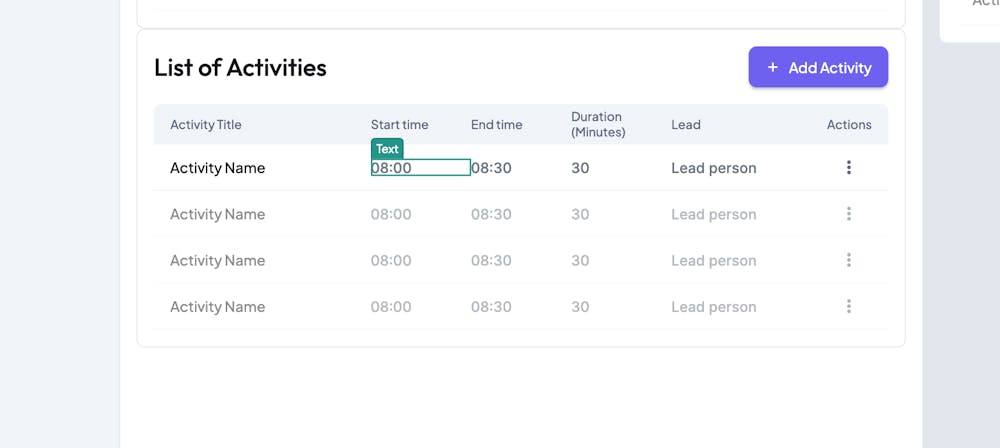The height and width of the screenshot is (448, 1000).
Task: Click the Add Activity button
Action: [x=818, y=67]
